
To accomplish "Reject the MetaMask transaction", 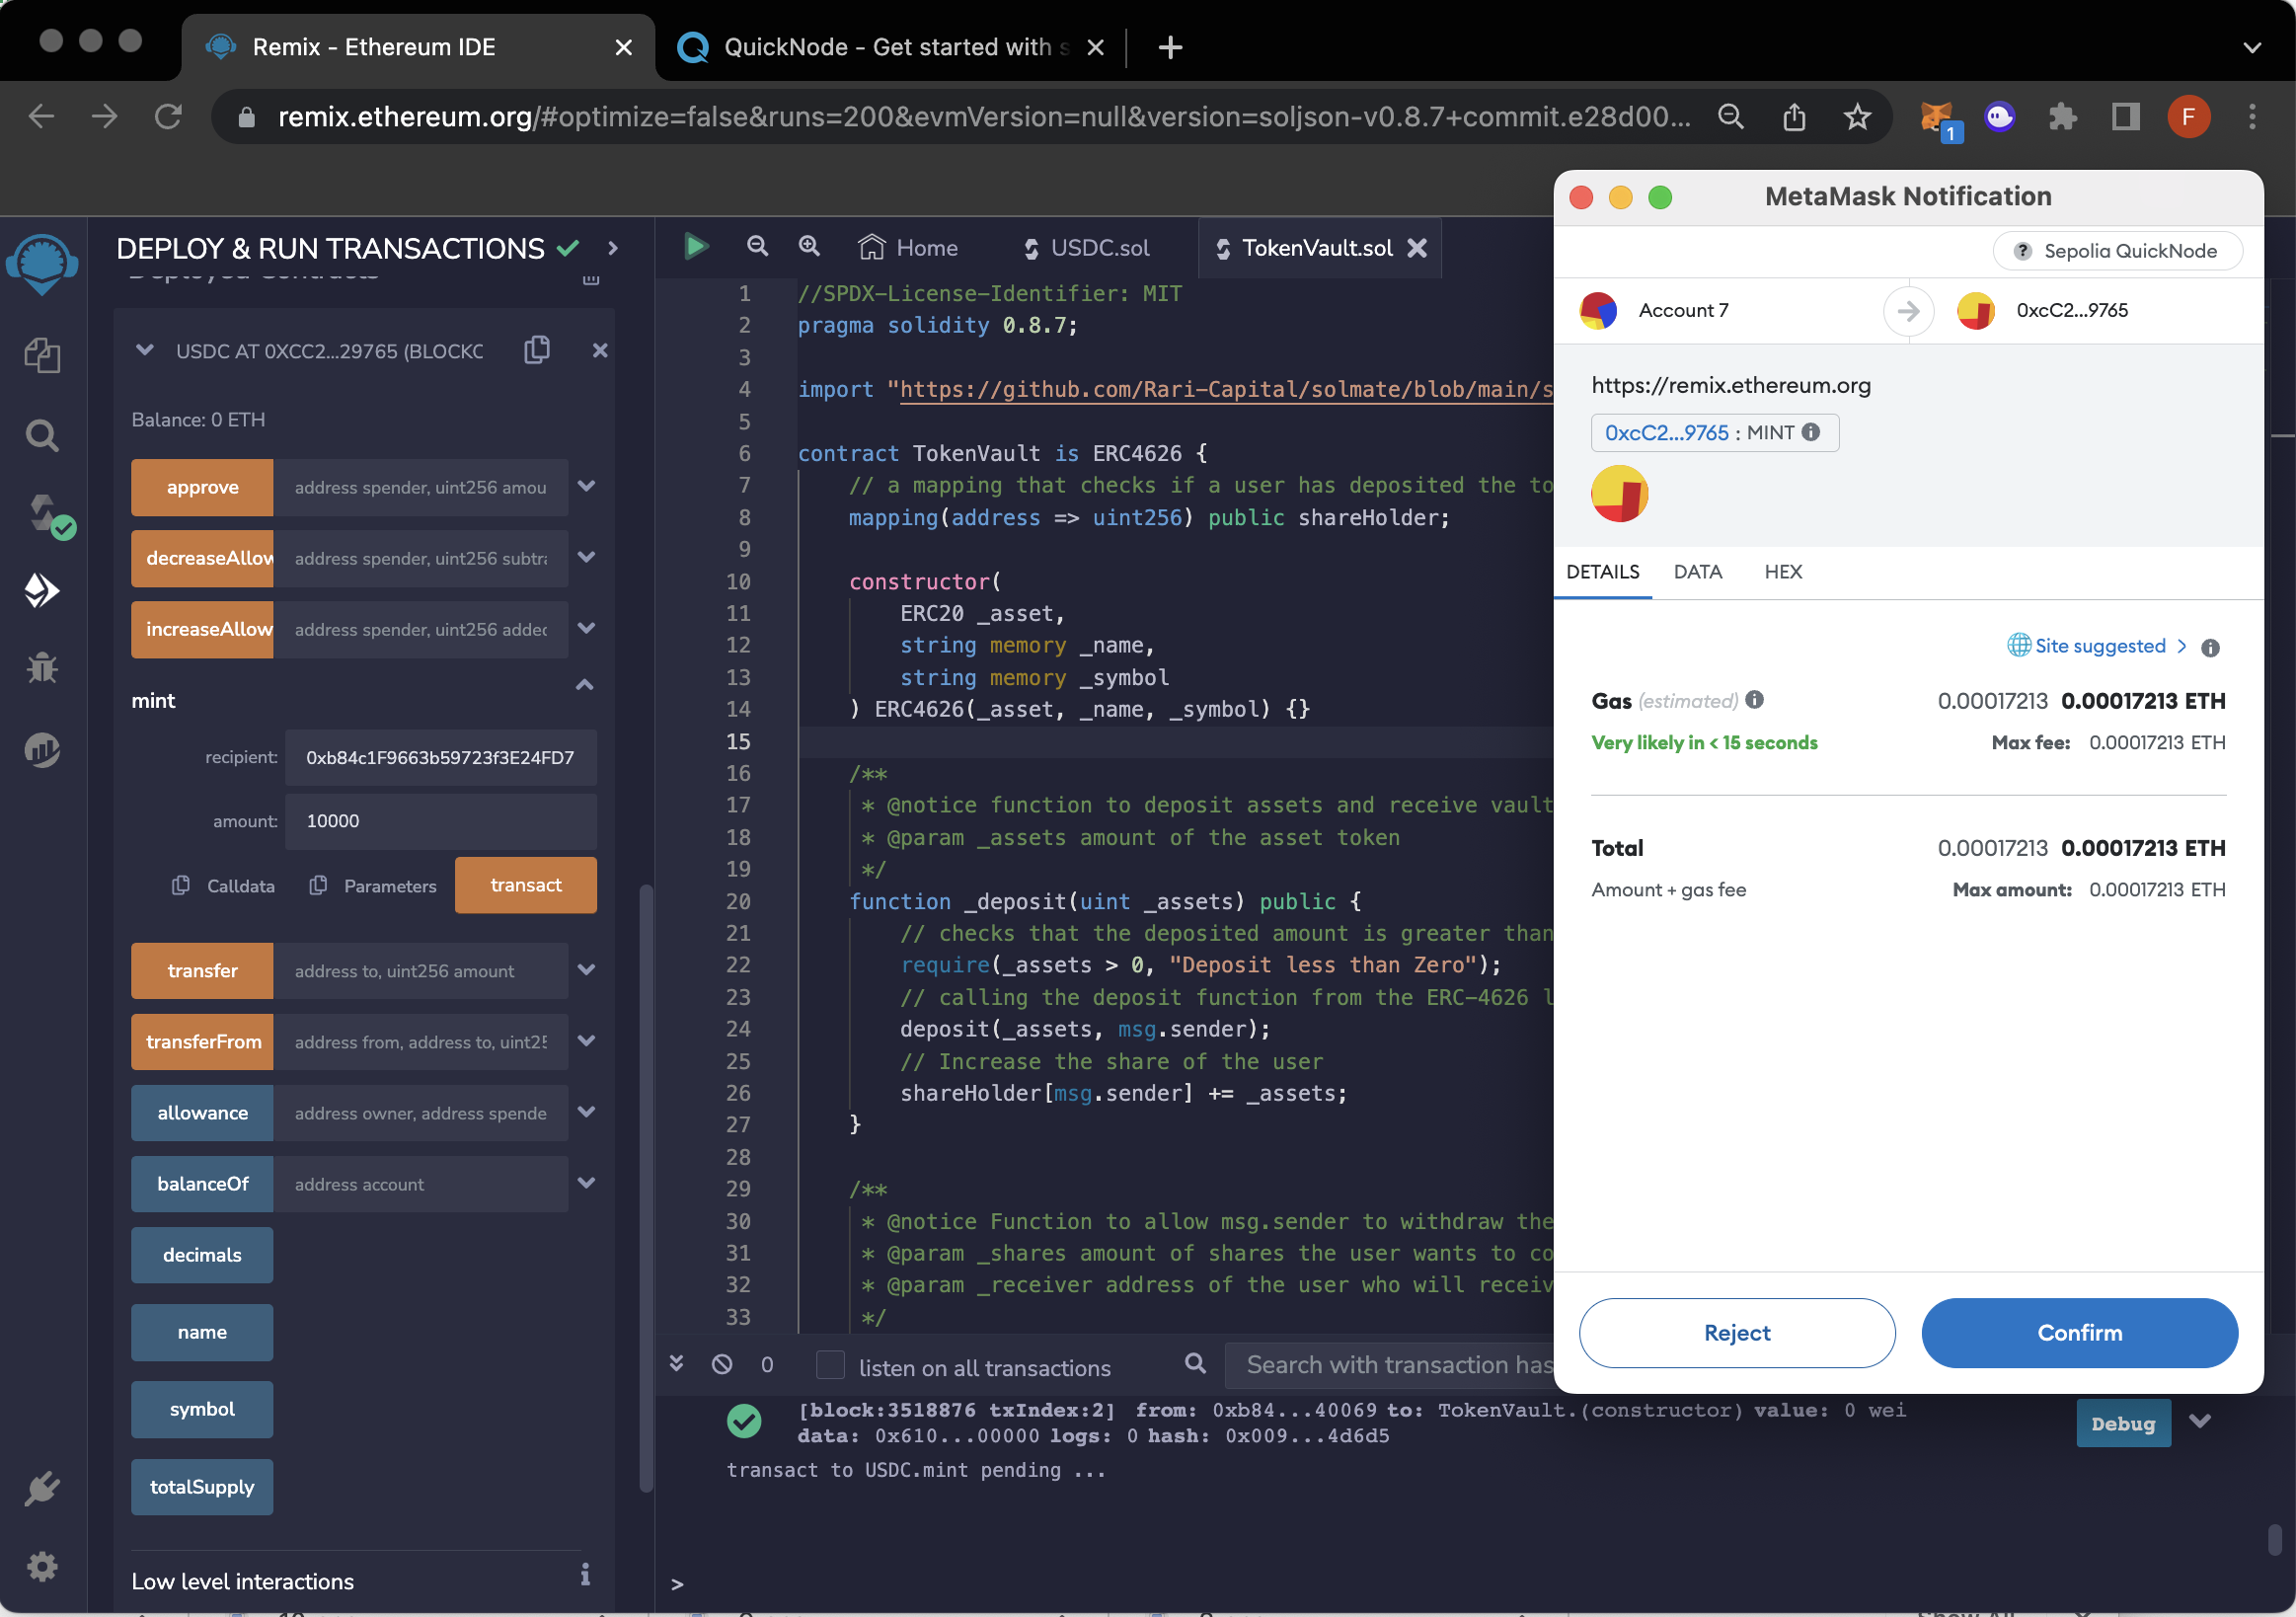I will point(1736,1332).
